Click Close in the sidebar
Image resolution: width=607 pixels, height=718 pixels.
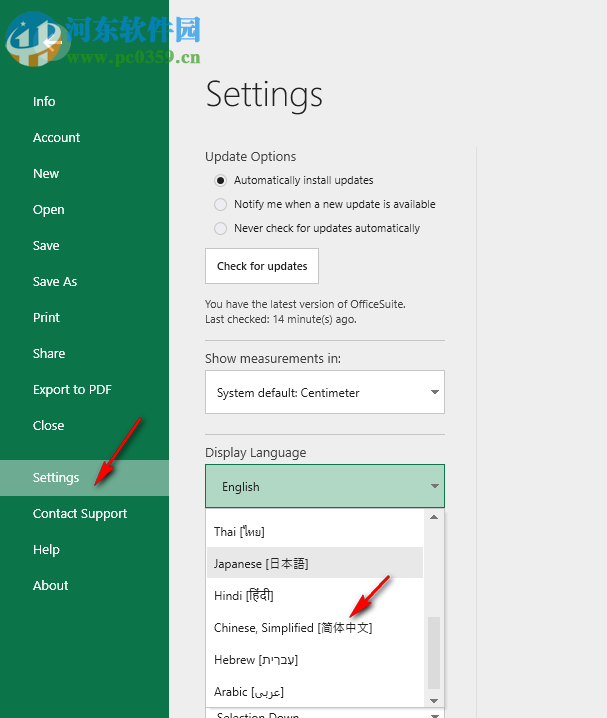[x=49, y=425]
